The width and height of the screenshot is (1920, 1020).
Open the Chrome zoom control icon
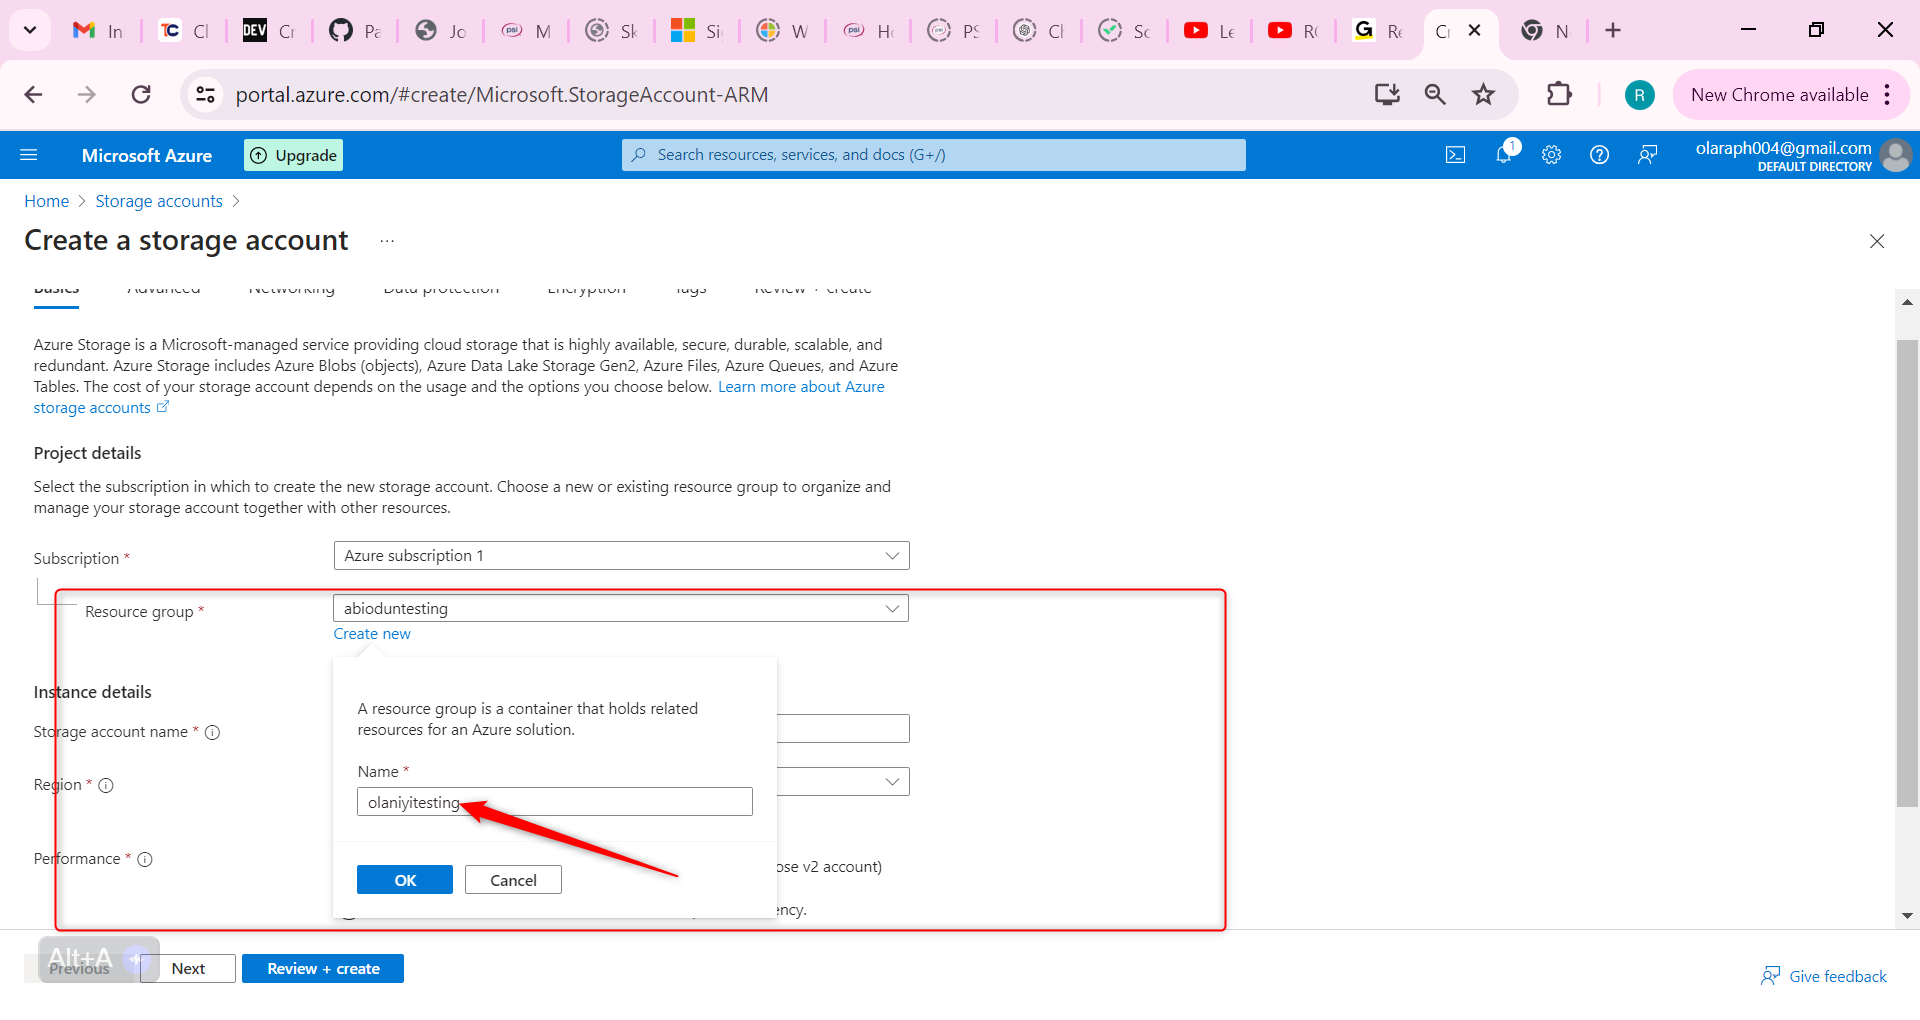pos(1435,95)
